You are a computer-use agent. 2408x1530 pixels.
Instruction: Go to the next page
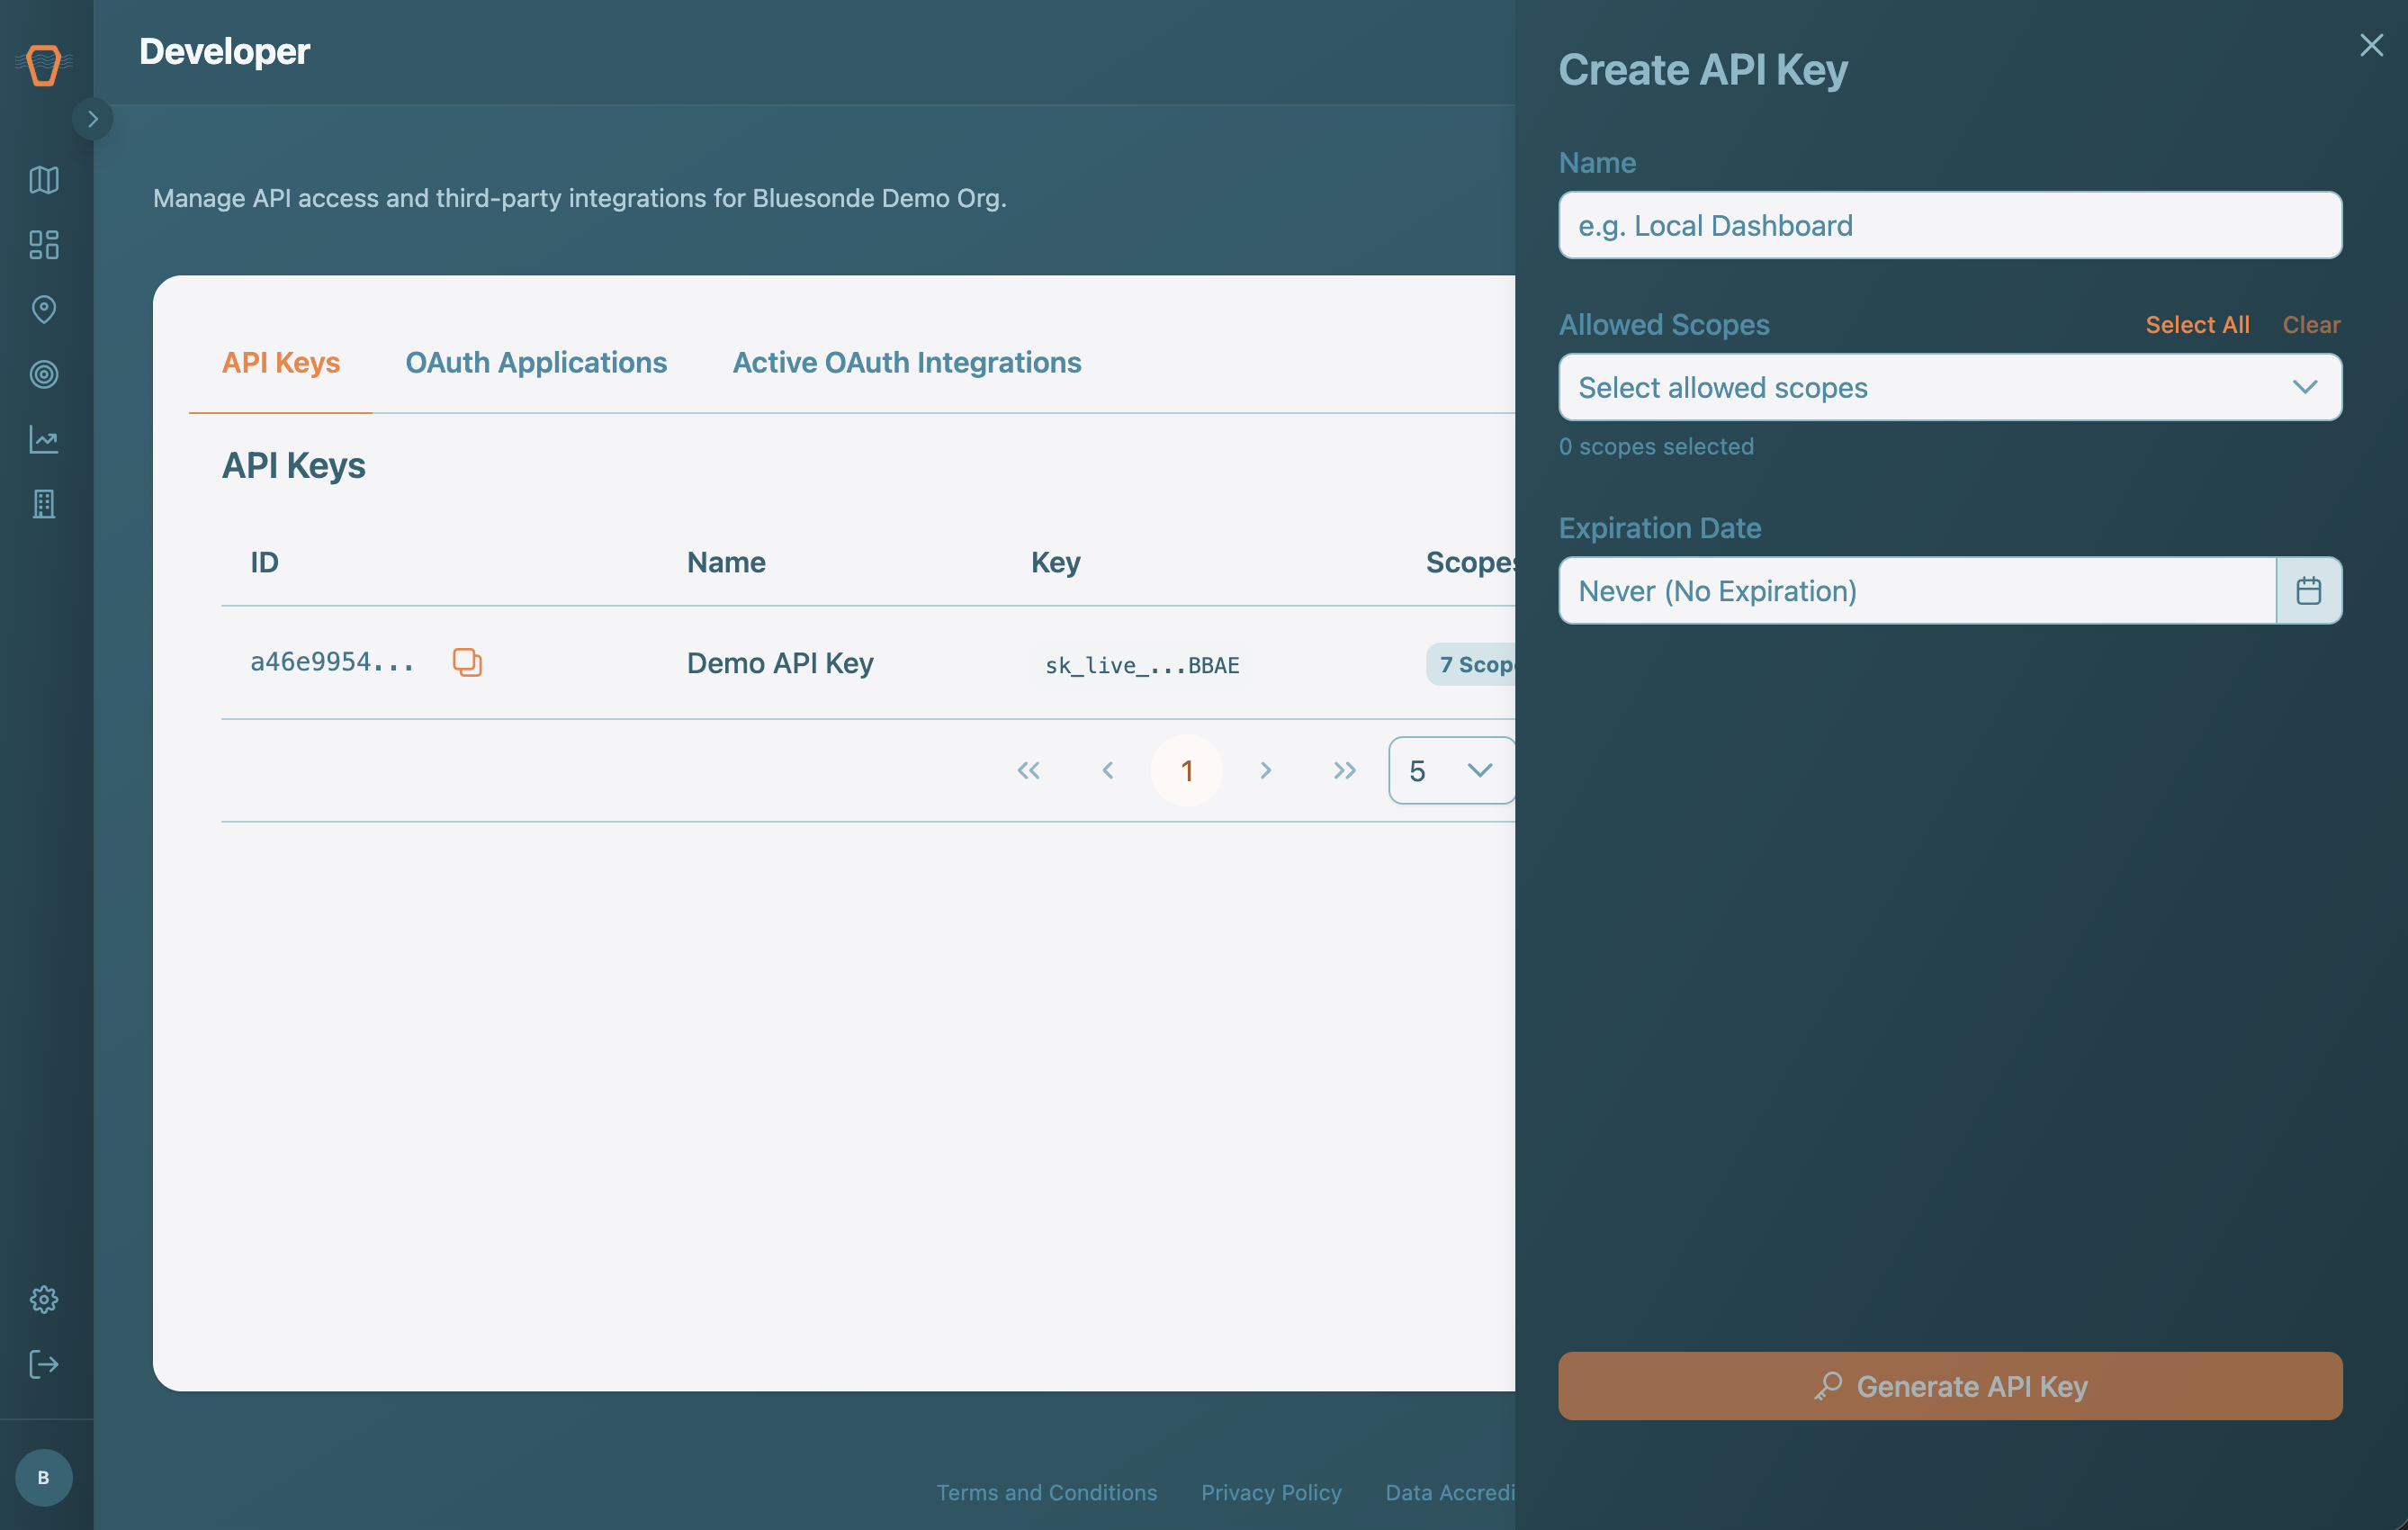click(1266, 770)
